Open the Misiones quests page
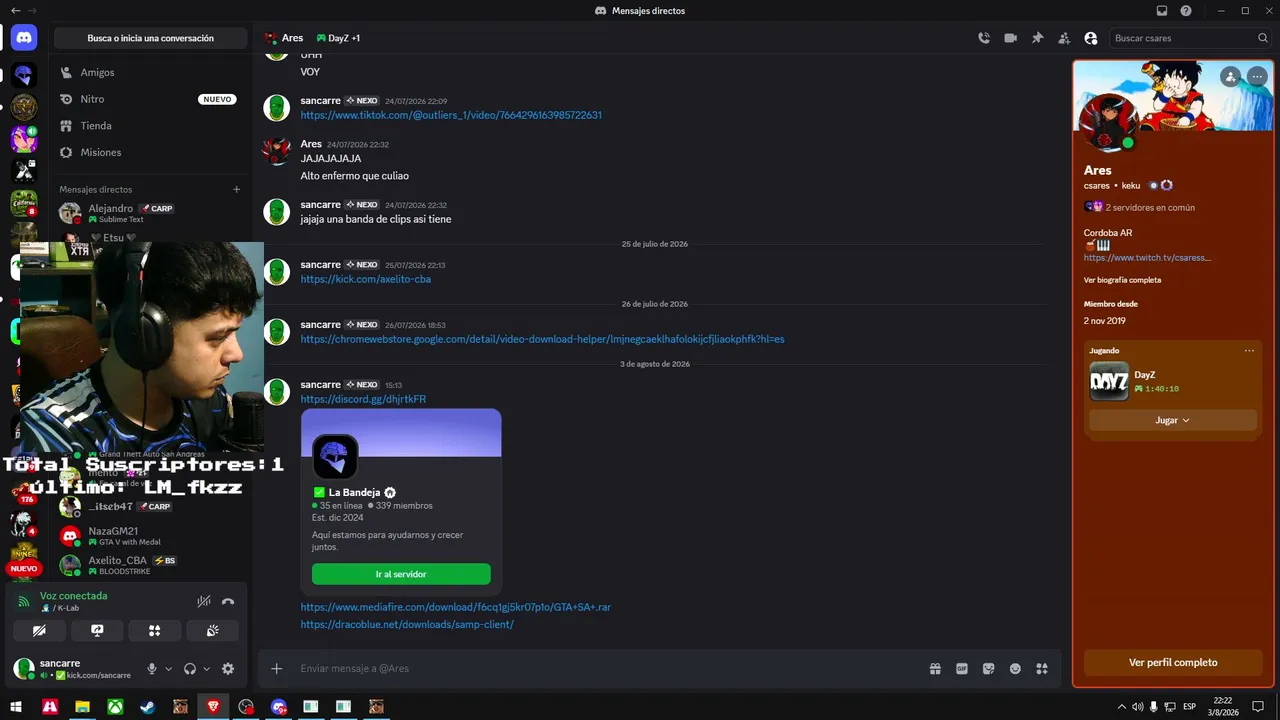The height and width of the screenshot is (720, 1280). [150, 152]
